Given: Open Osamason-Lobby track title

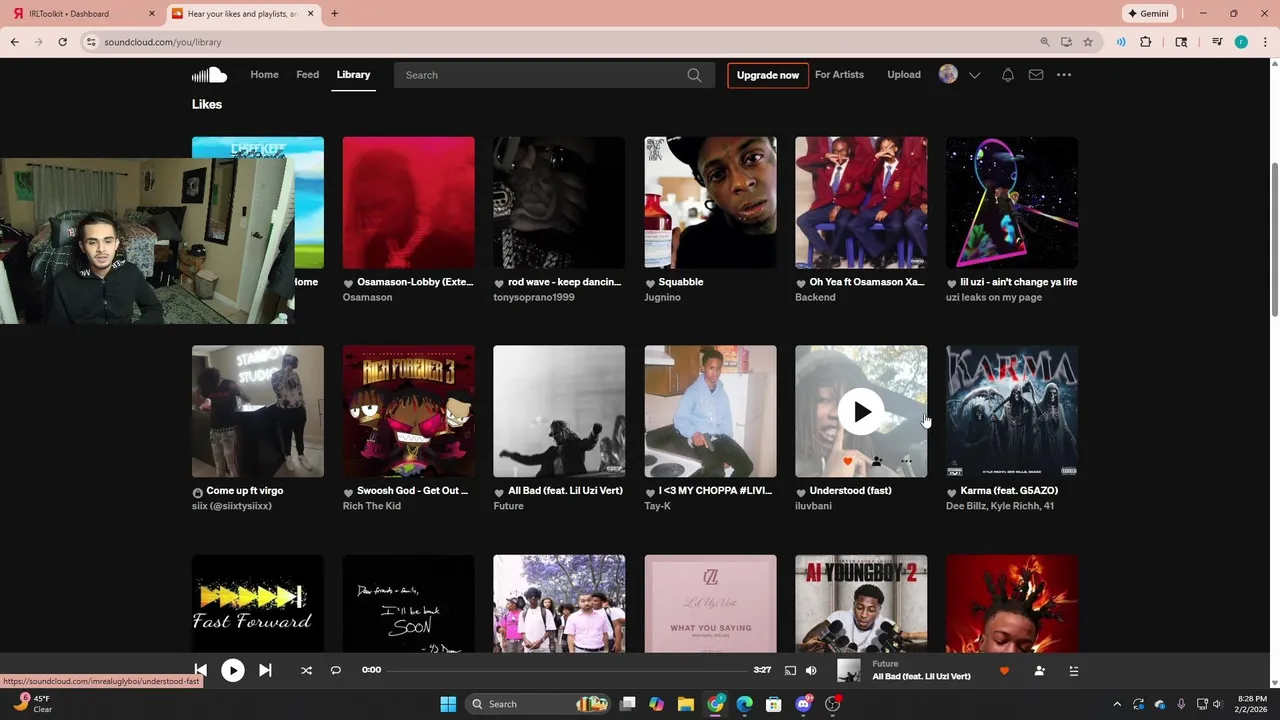Looking at the screenshot, I should click(415, 282).
